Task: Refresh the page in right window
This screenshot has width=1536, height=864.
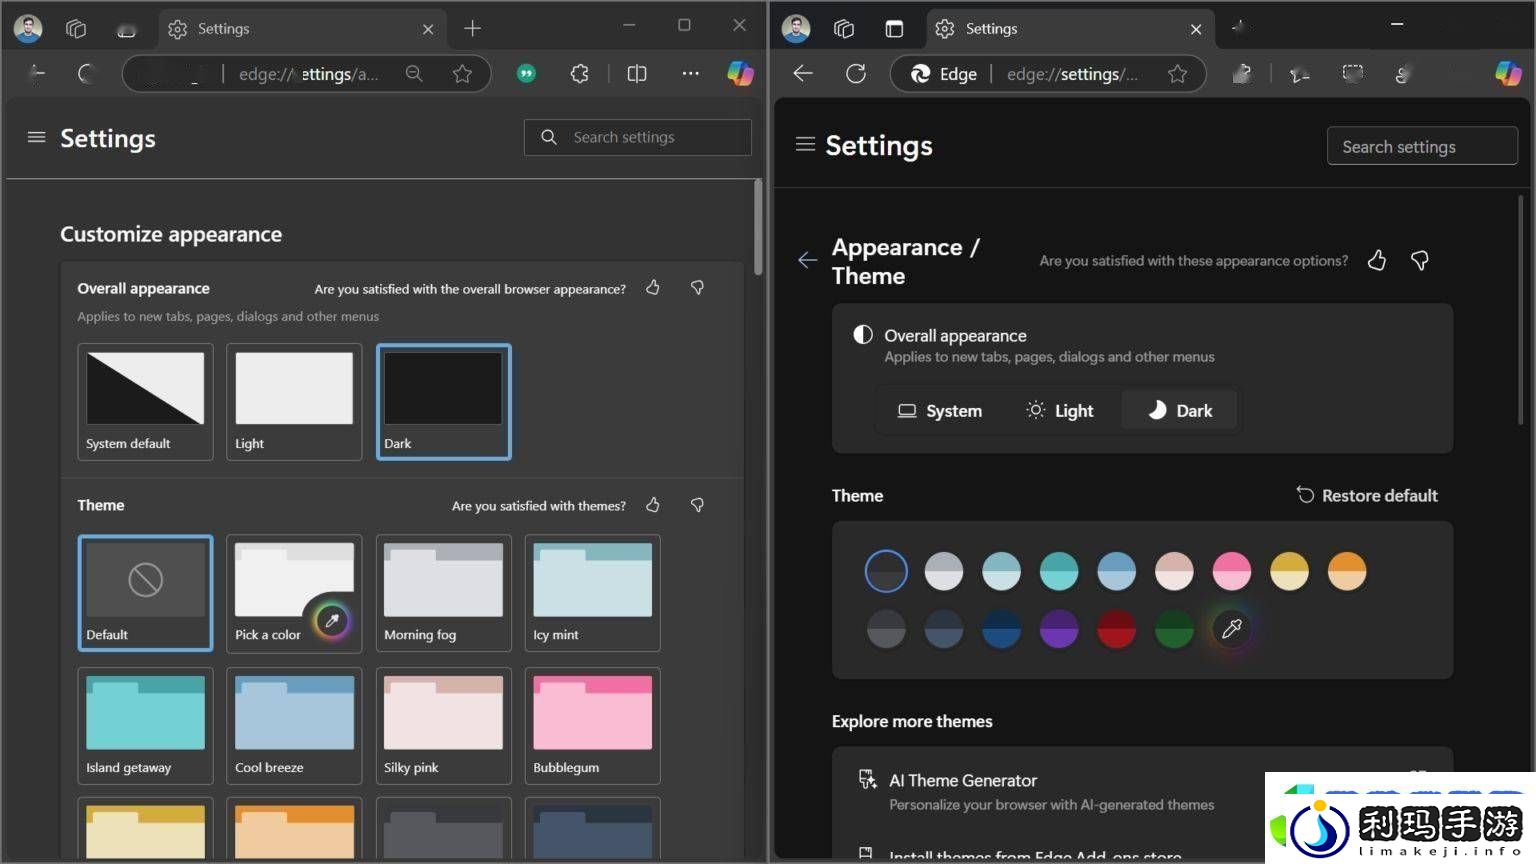Action: 856,73
